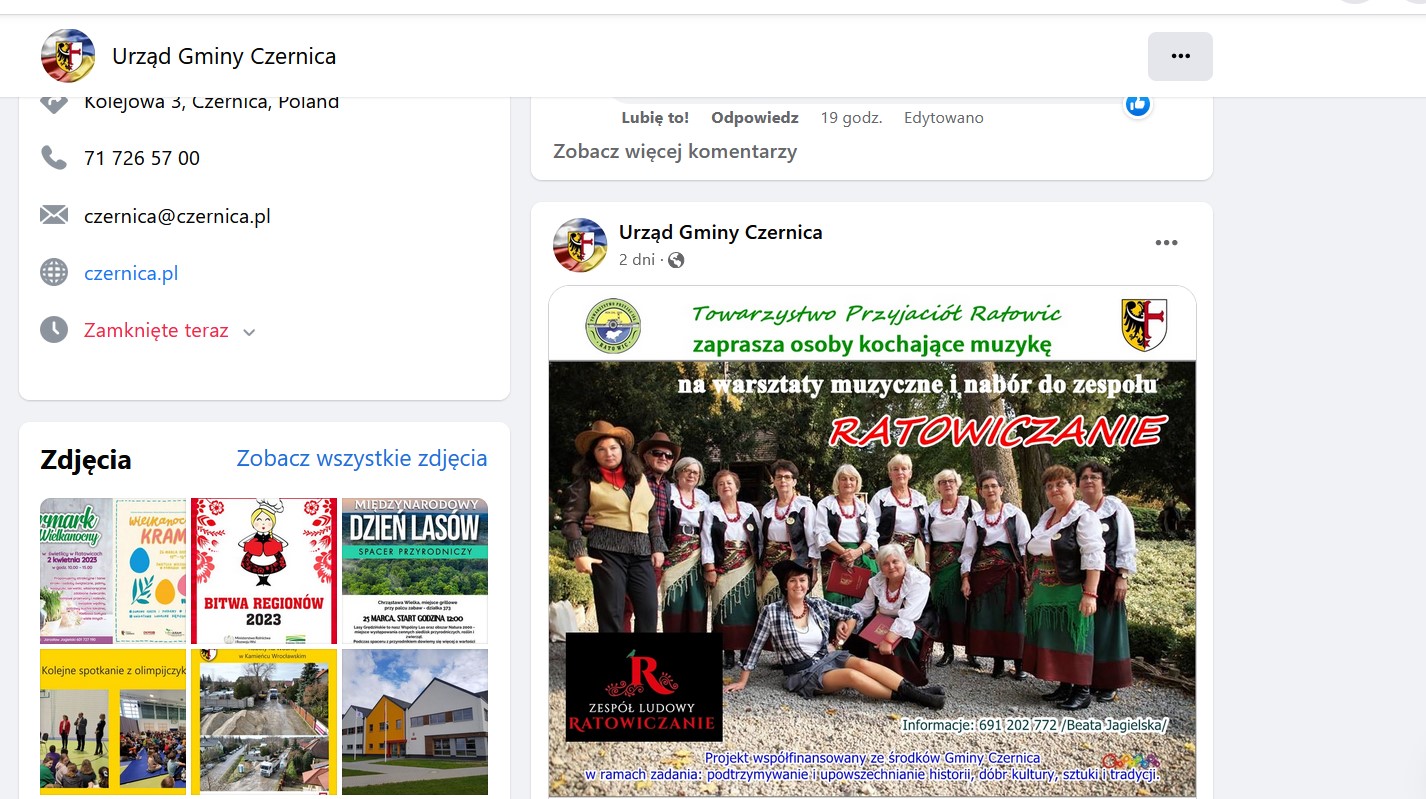The image size is (1426, 799).
Task: Click the Urząd Gminy Czernica post author name
Action: [720, 232]
